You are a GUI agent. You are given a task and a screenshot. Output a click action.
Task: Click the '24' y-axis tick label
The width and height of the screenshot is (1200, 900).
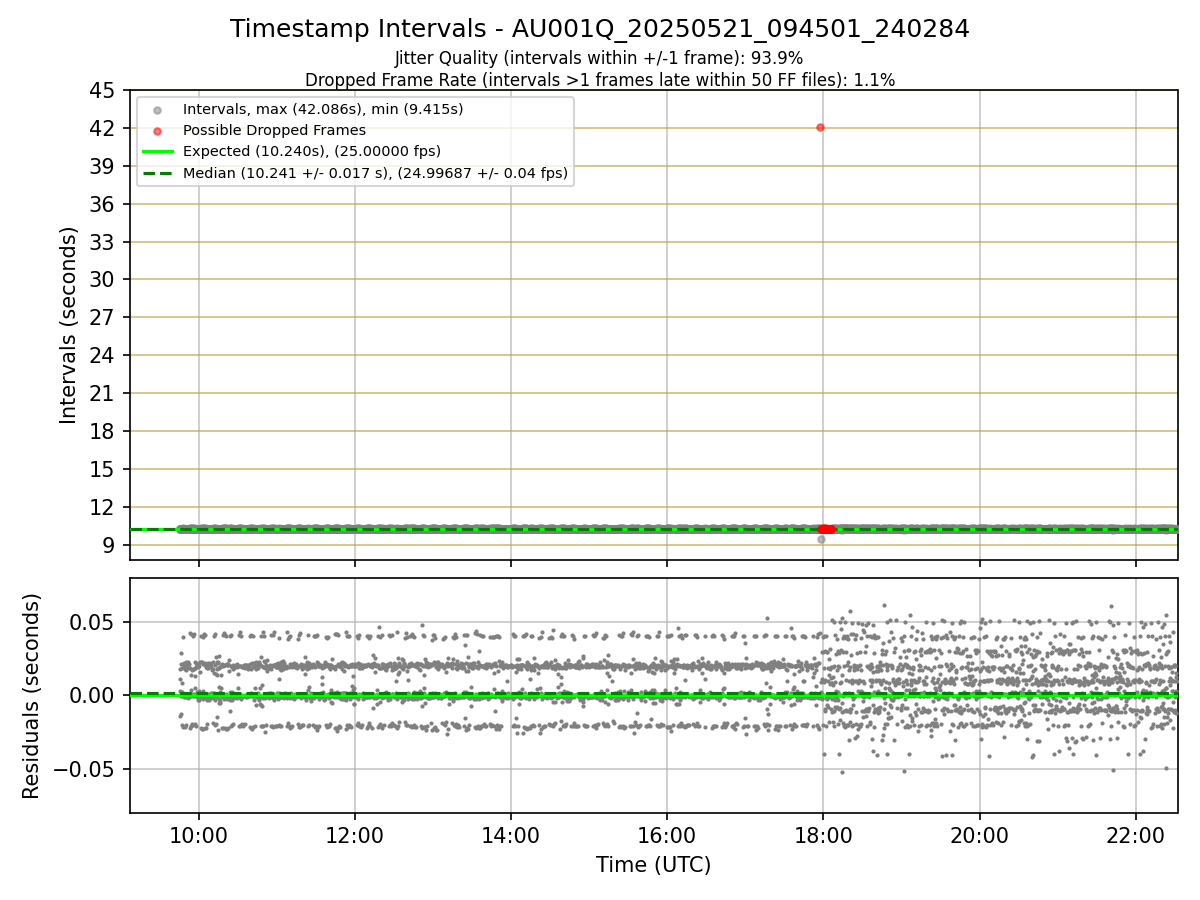coord(102,356)
